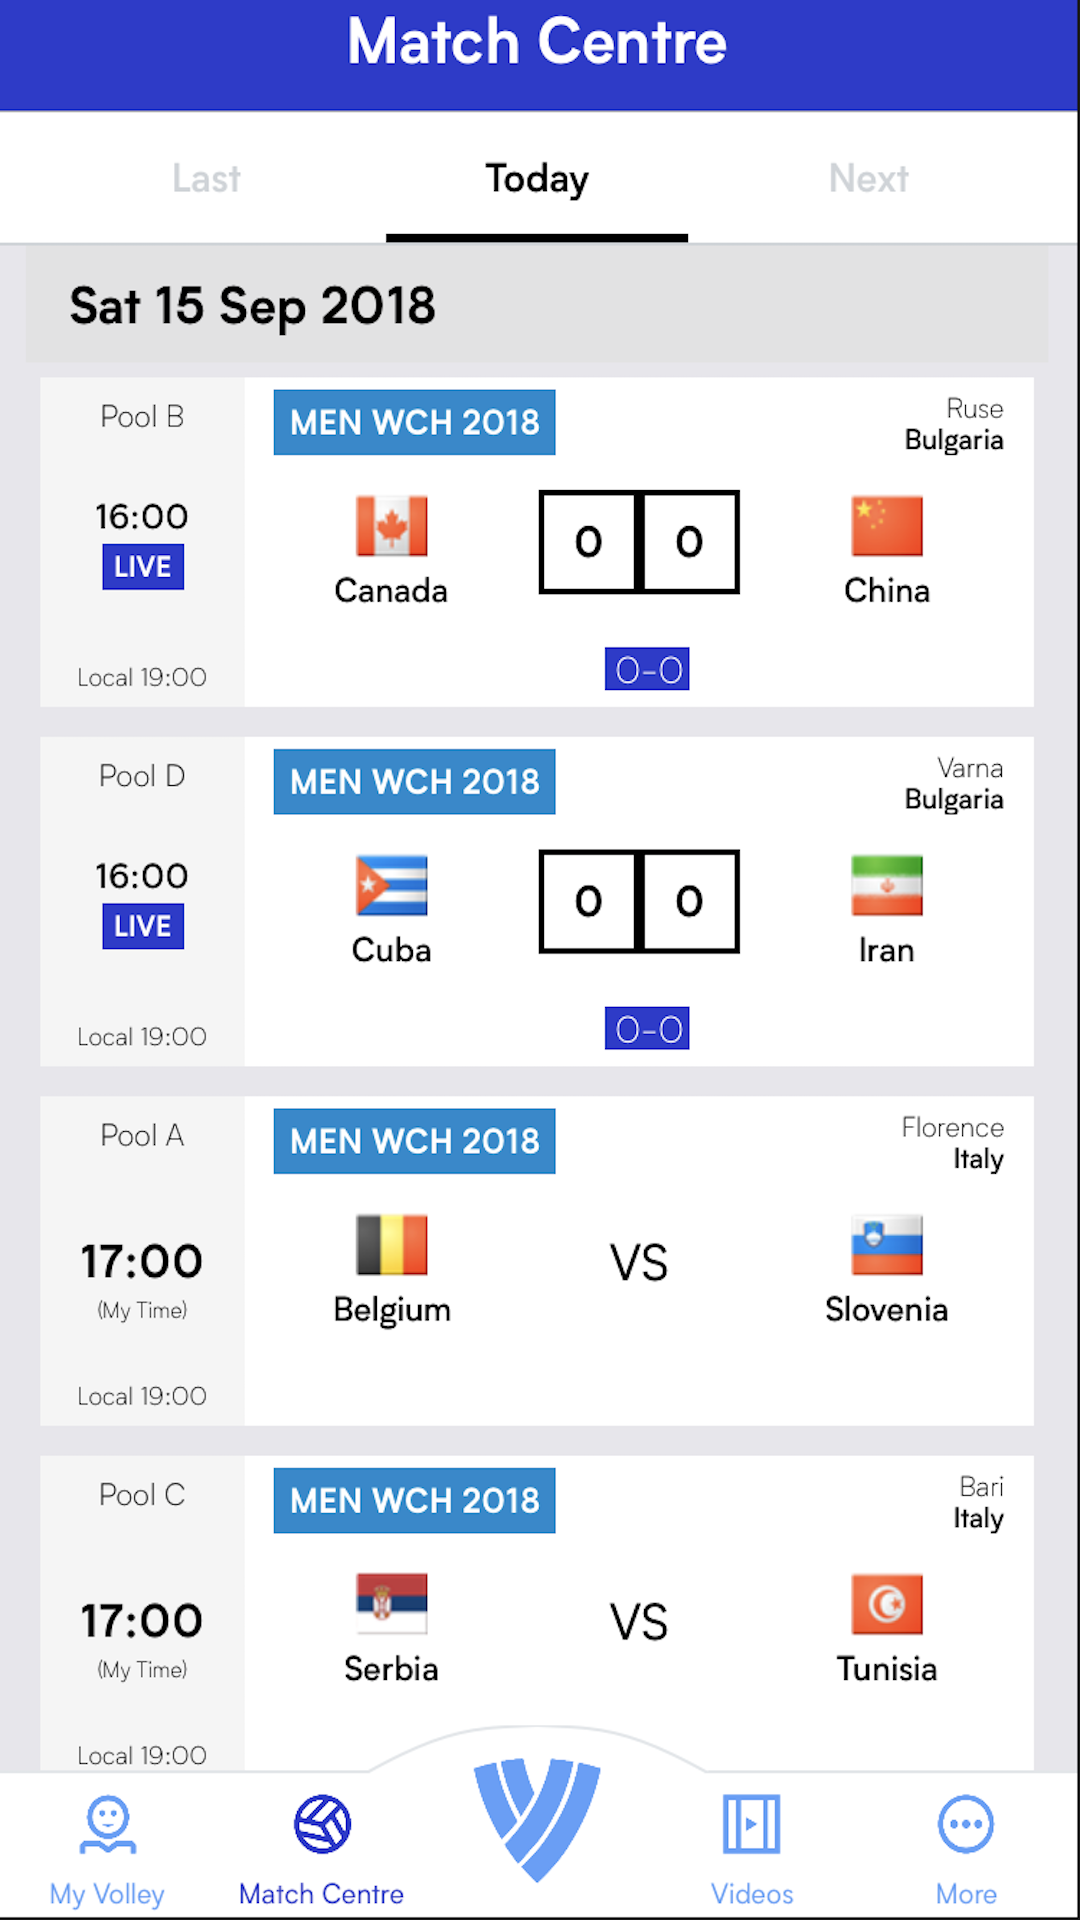Tap the Iran flag icon
Image resolution: width=1080 pixels, height=1920 pixels.
(886, 885)
